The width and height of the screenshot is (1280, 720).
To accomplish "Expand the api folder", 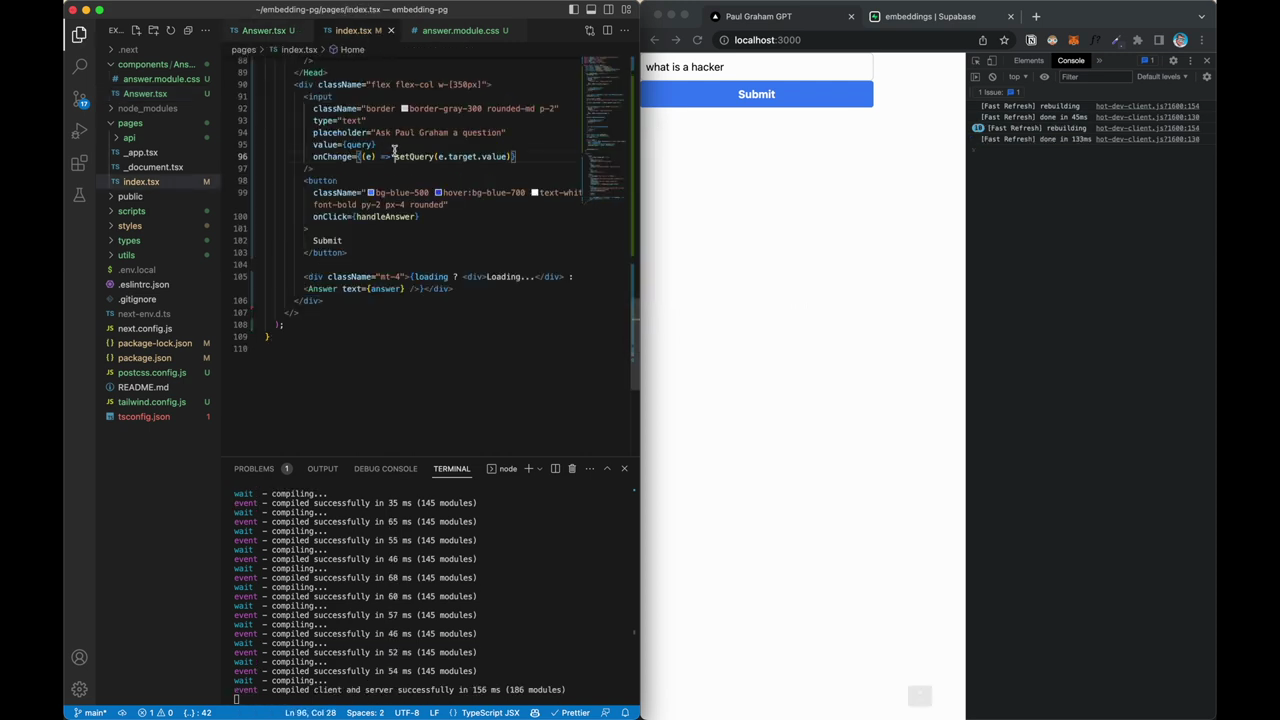I will [160, 138].
